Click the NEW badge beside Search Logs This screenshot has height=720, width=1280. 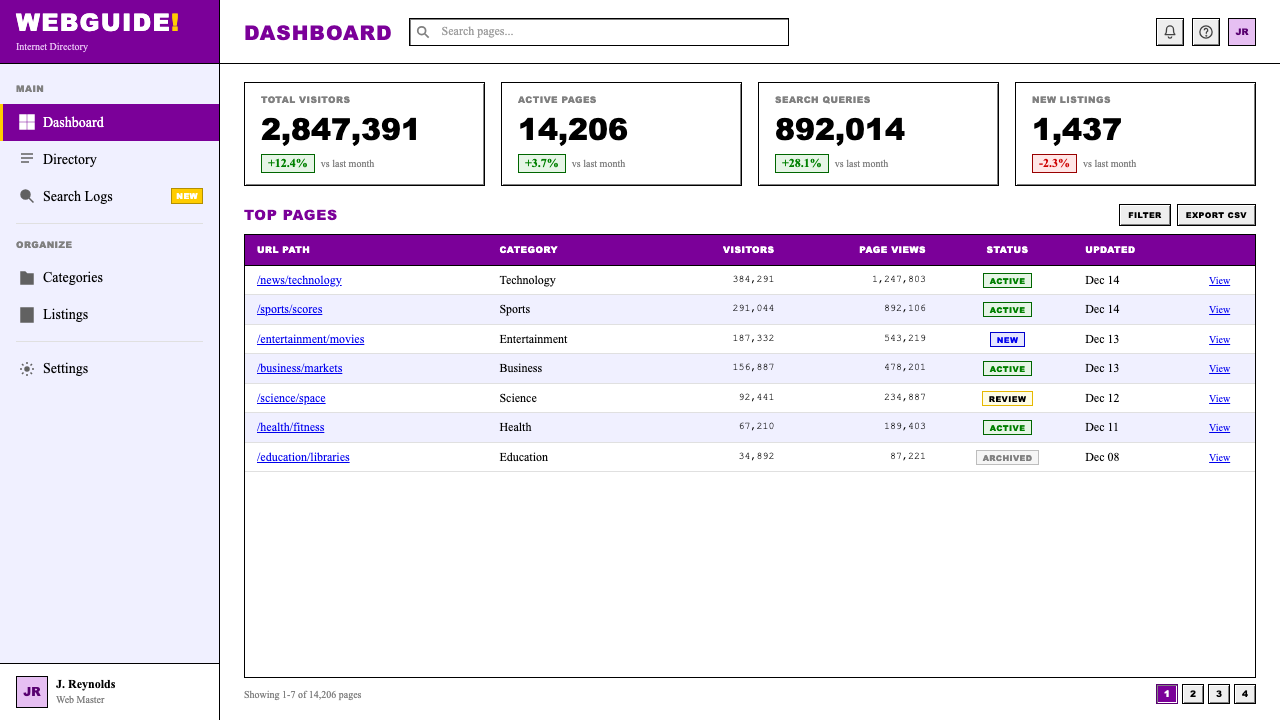tap(187, 196)
